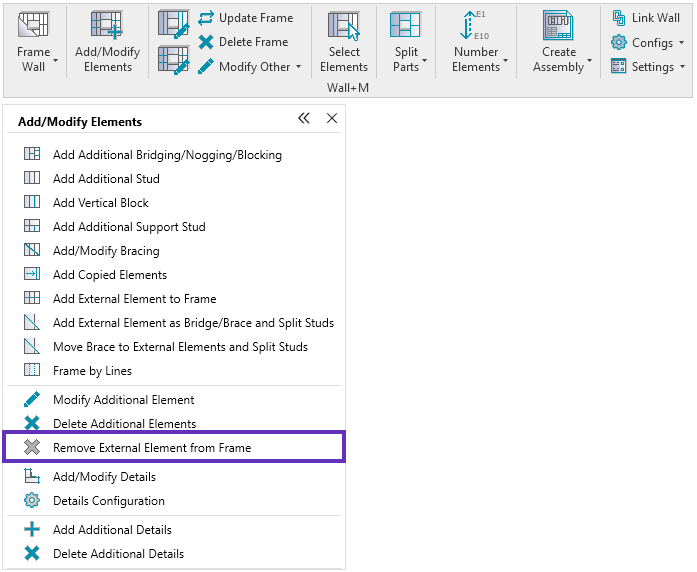Click the Frame Wall icon
The image size is (697, 572).
coord(34,27)
